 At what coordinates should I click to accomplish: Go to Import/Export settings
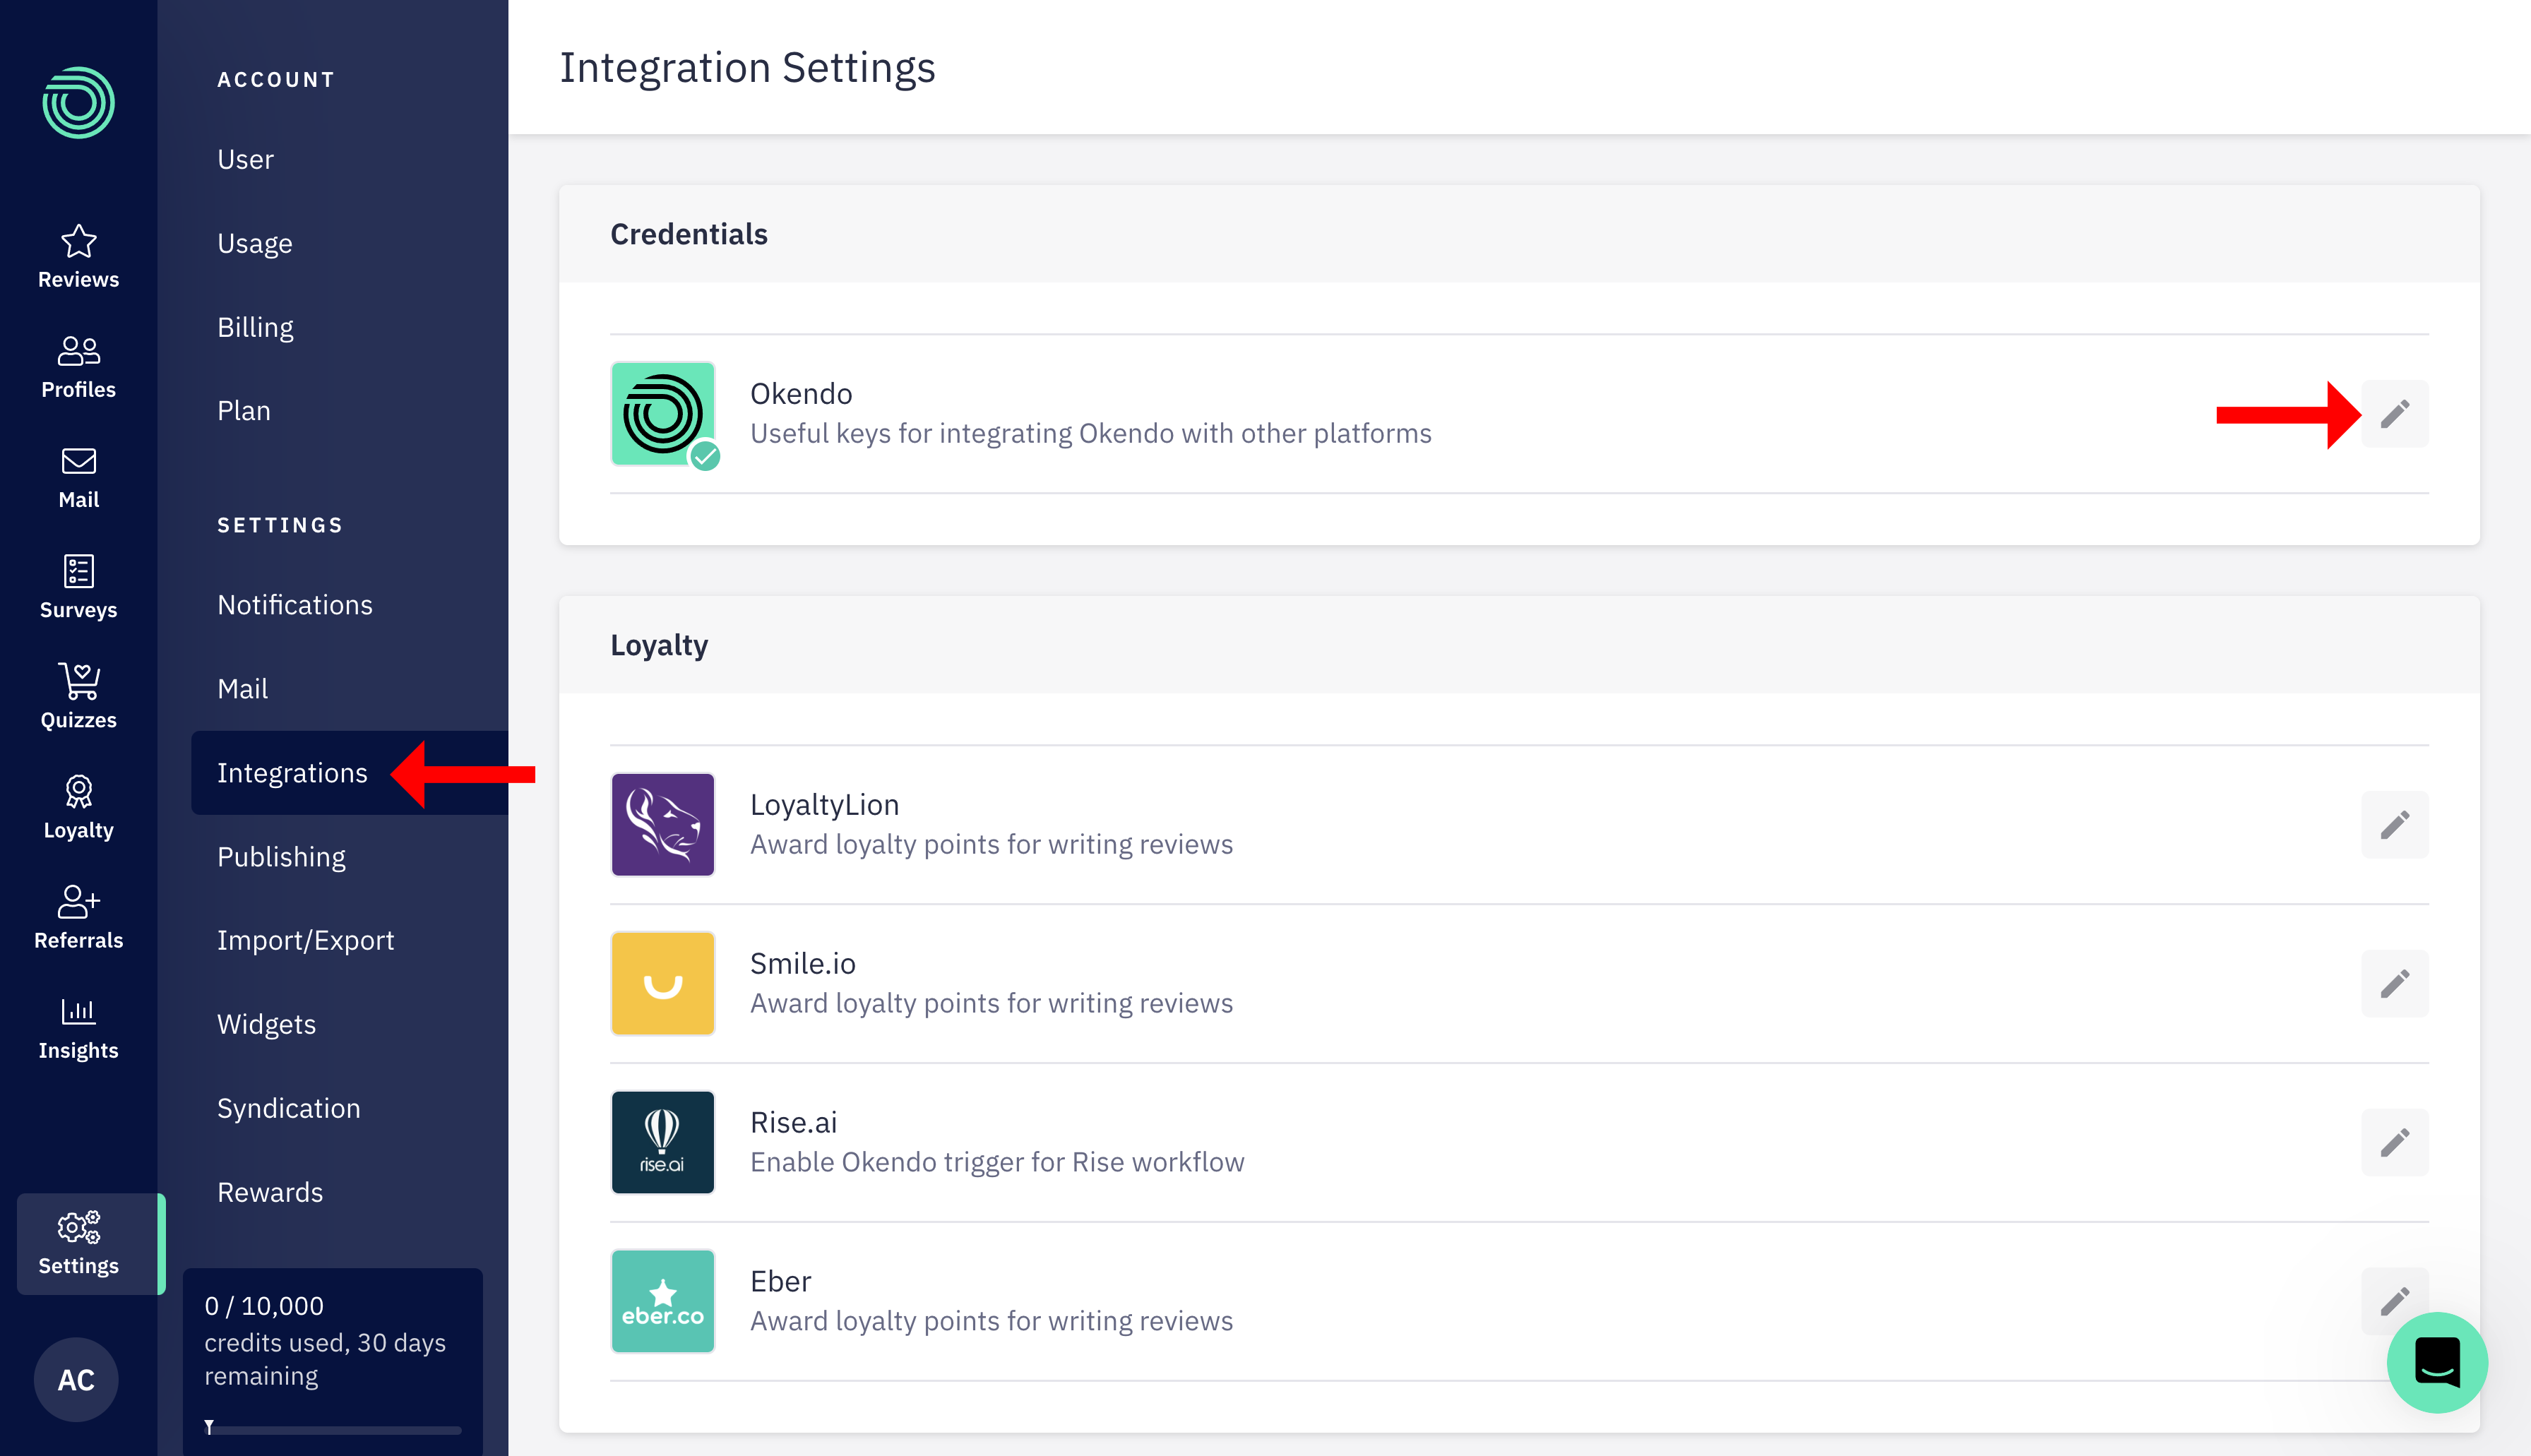pyautogui.click(x=305, y=940)
